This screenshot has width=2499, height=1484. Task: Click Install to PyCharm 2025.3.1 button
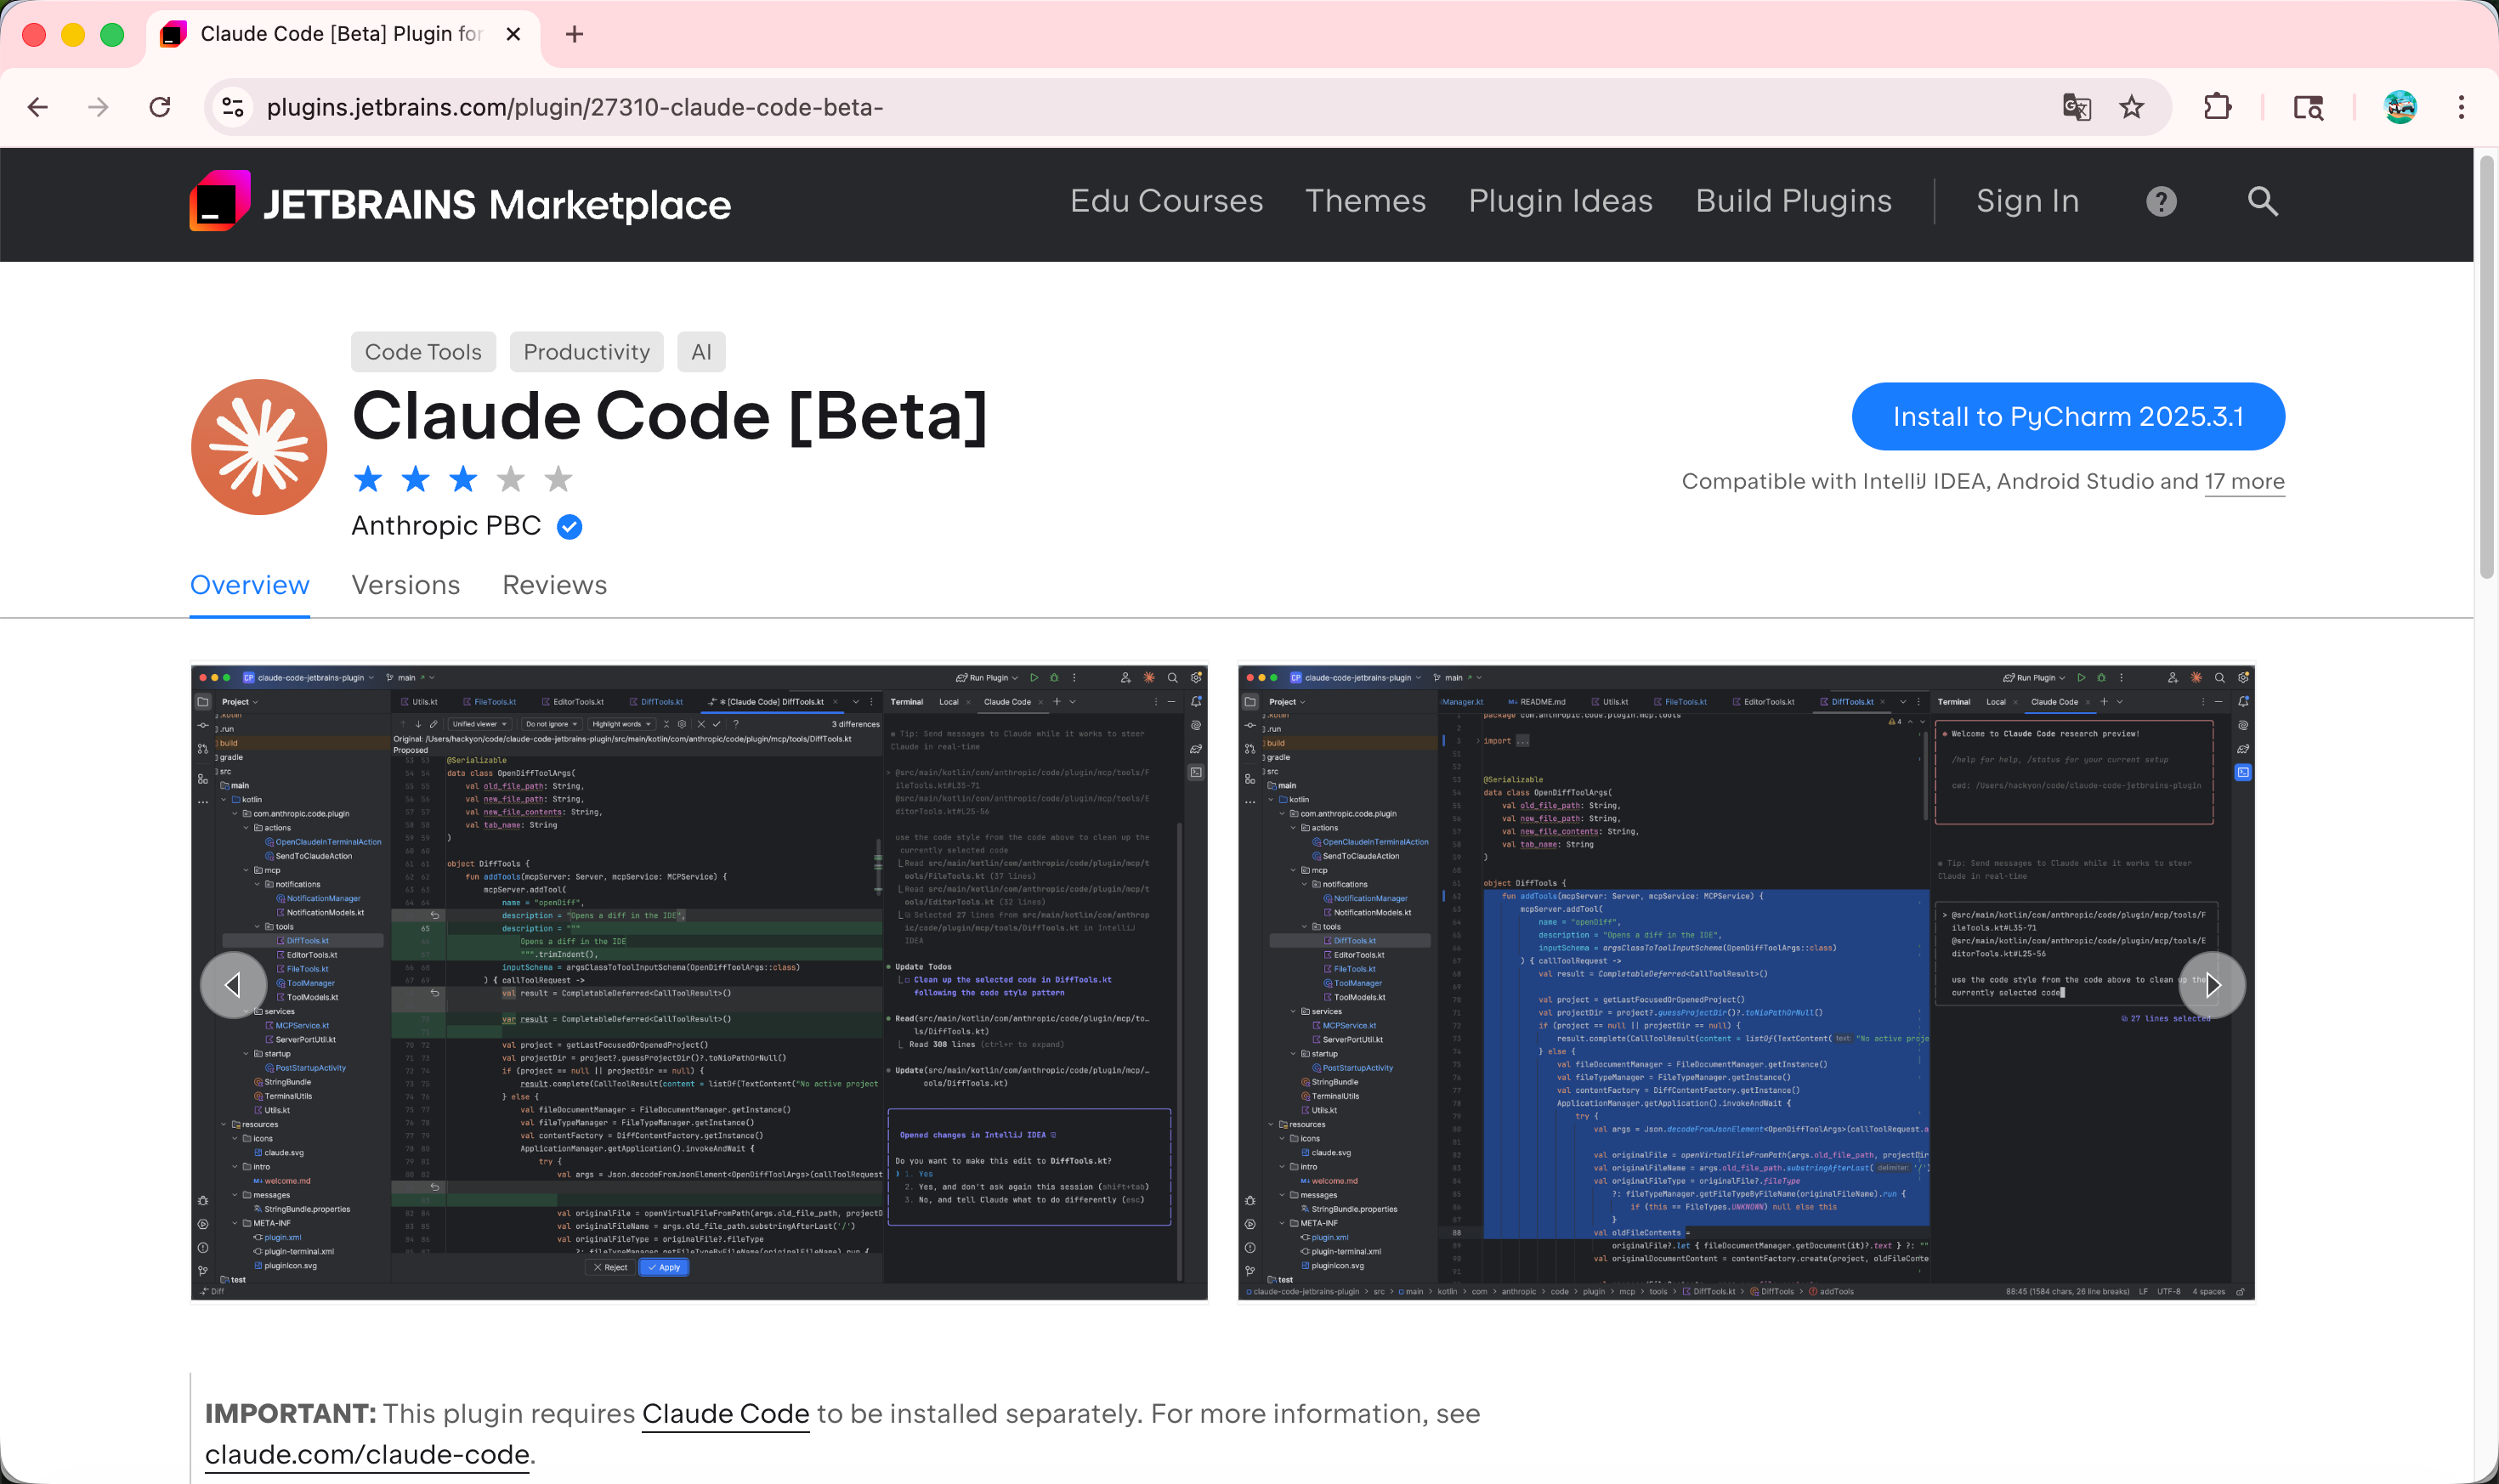point(2067,417)
